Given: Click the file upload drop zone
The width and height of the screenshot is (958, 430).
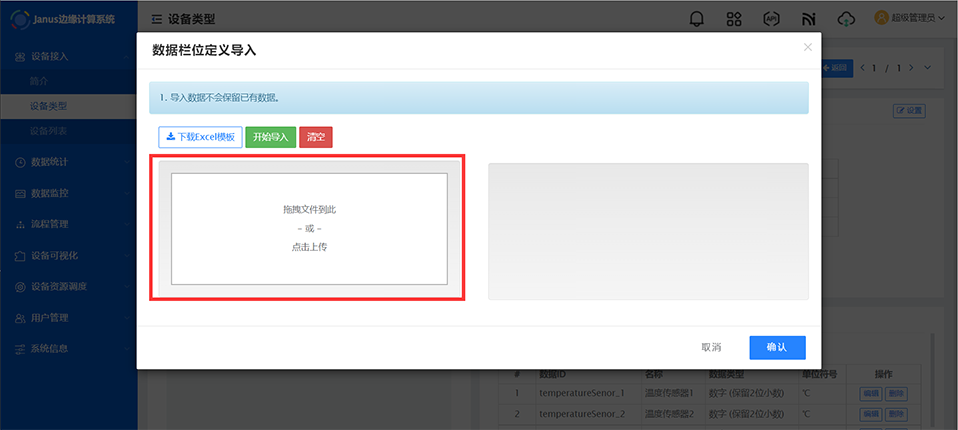Looking at the screenshot, I should pyautogui.click(x=308, y=228).
